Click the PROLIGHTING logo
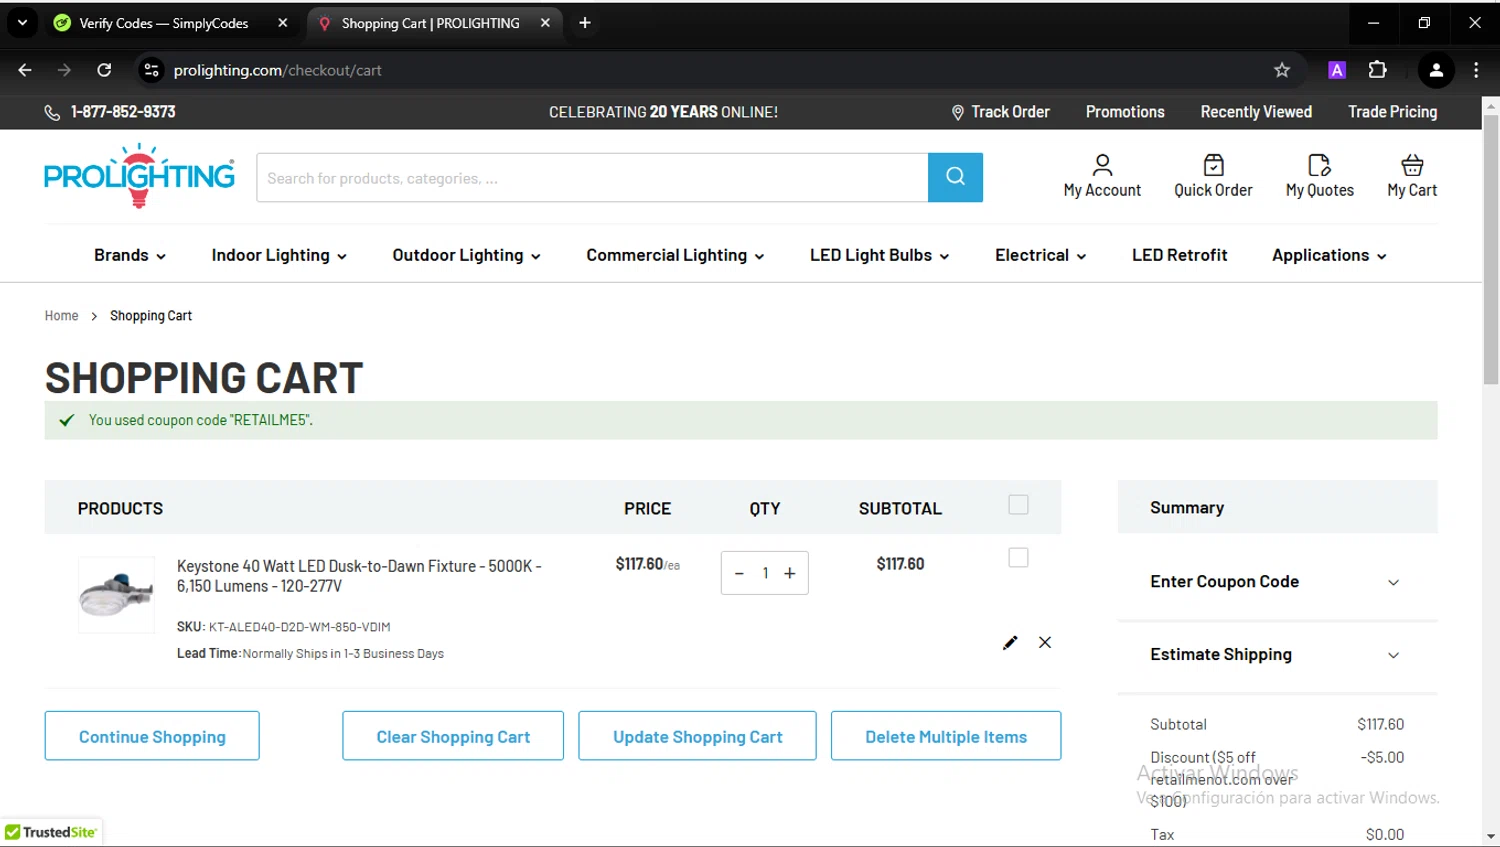Viewport: 1500px width, 847px height. click(139, 176)
